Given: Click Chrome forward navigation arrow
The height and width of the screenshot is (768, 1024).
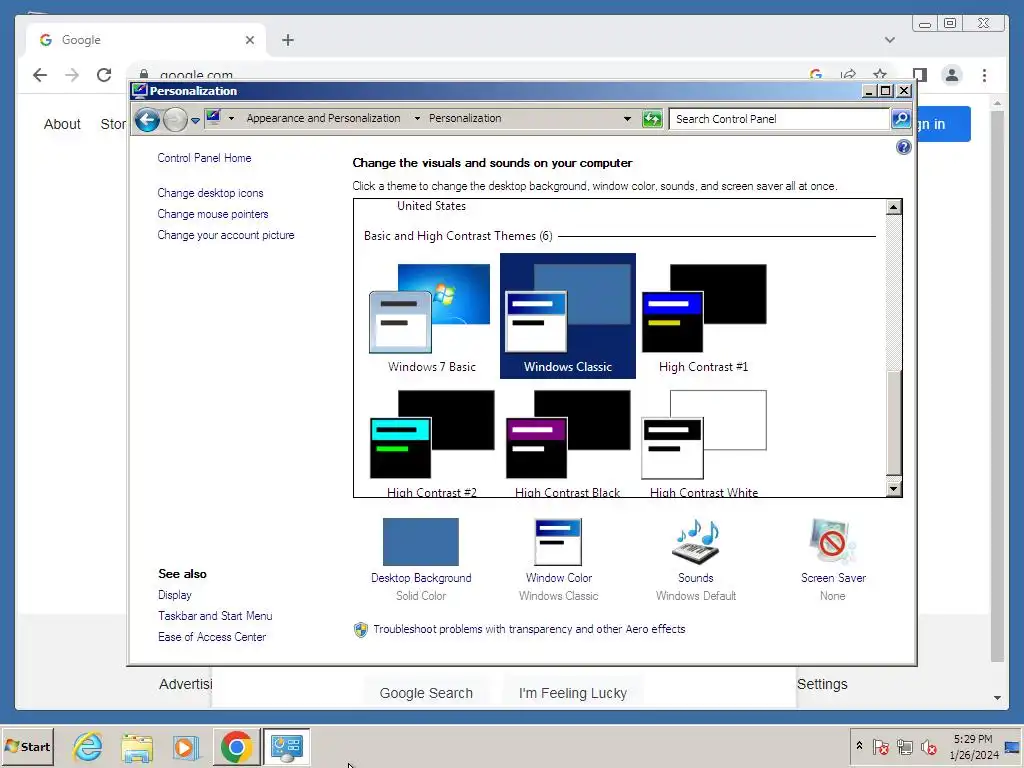Looking at the screenshot, I should tap(72, 75).
